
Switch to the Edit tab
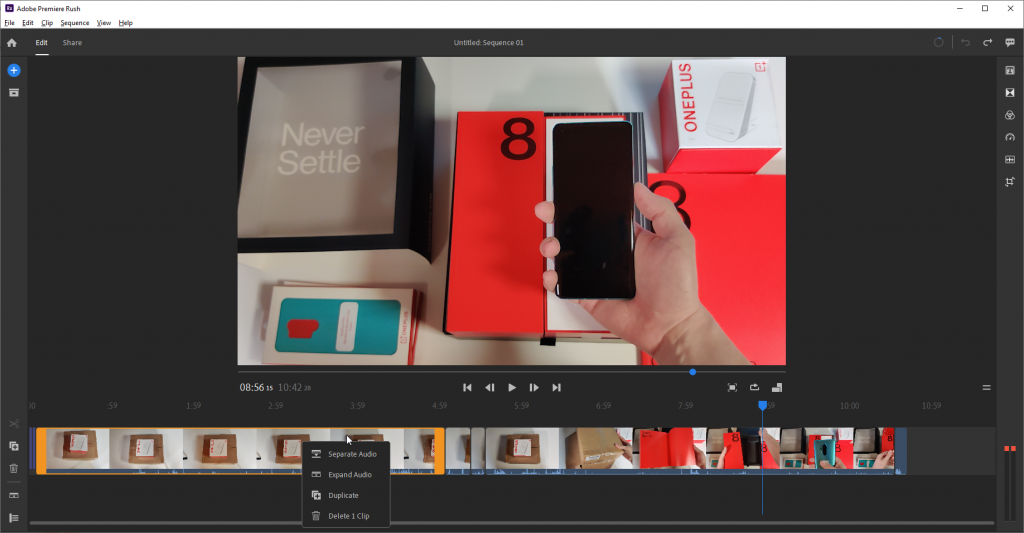[41, 42]
